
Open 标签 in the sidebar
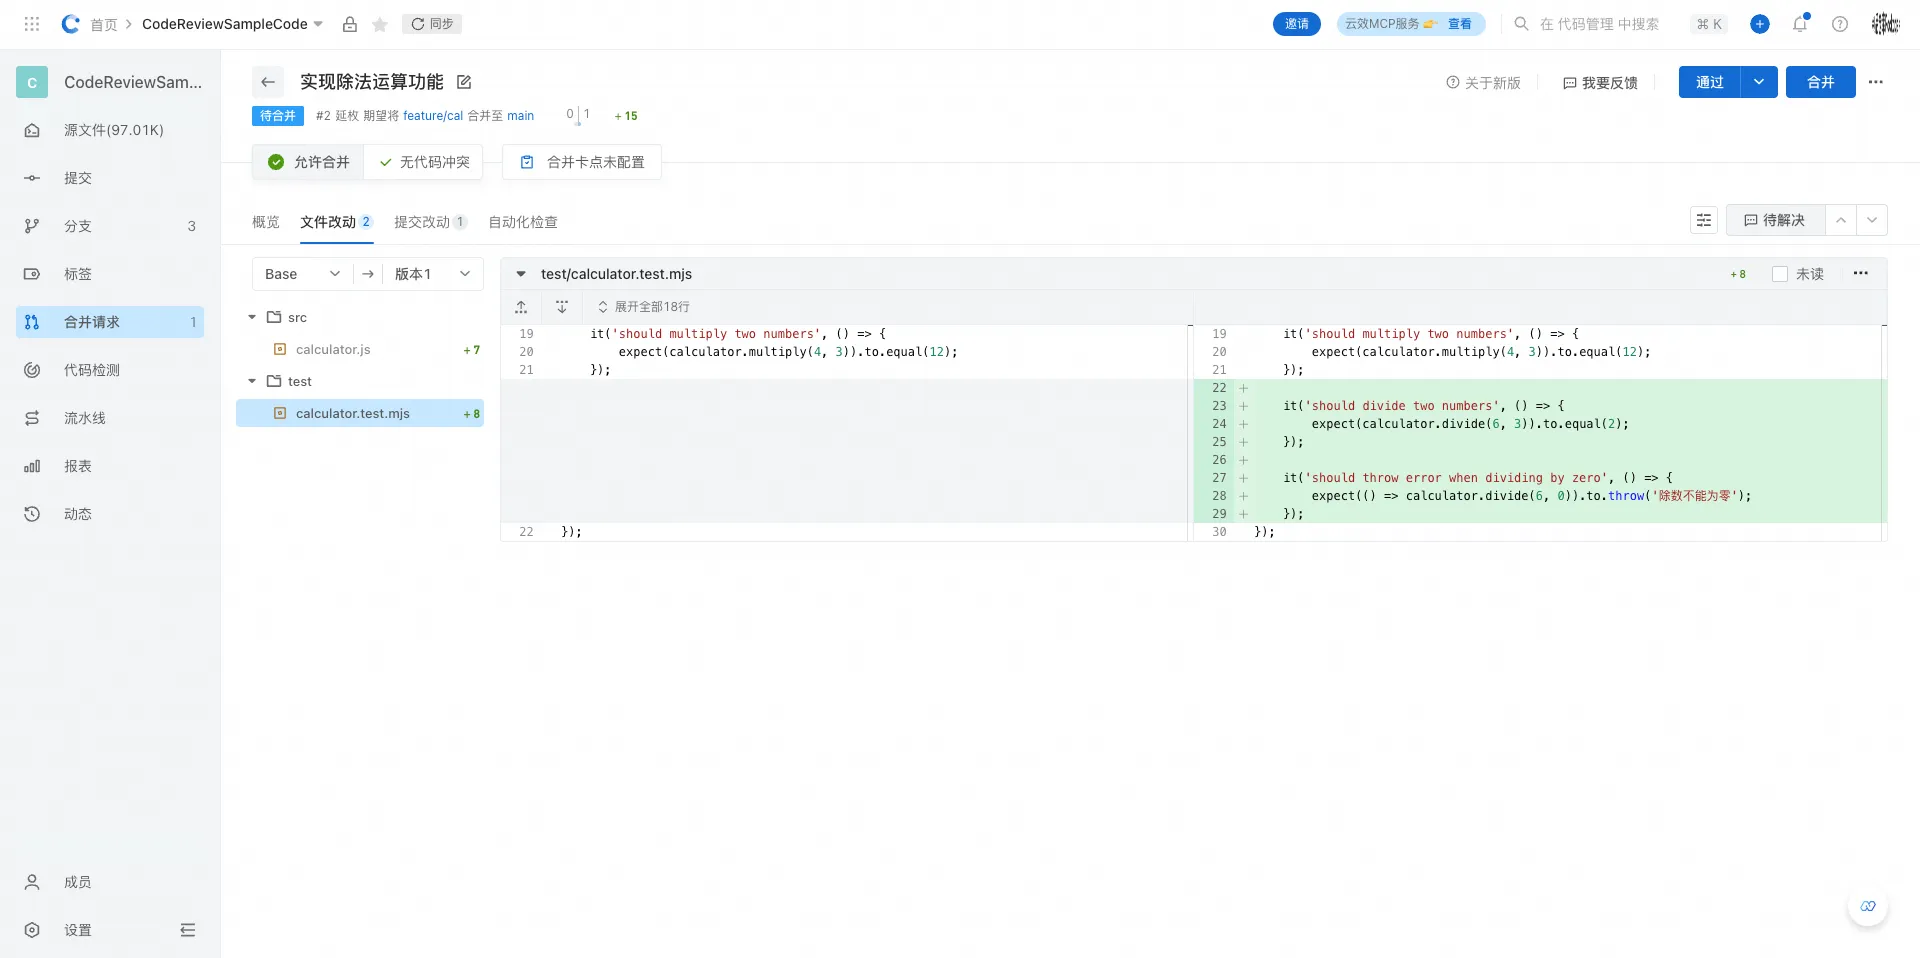110,274
